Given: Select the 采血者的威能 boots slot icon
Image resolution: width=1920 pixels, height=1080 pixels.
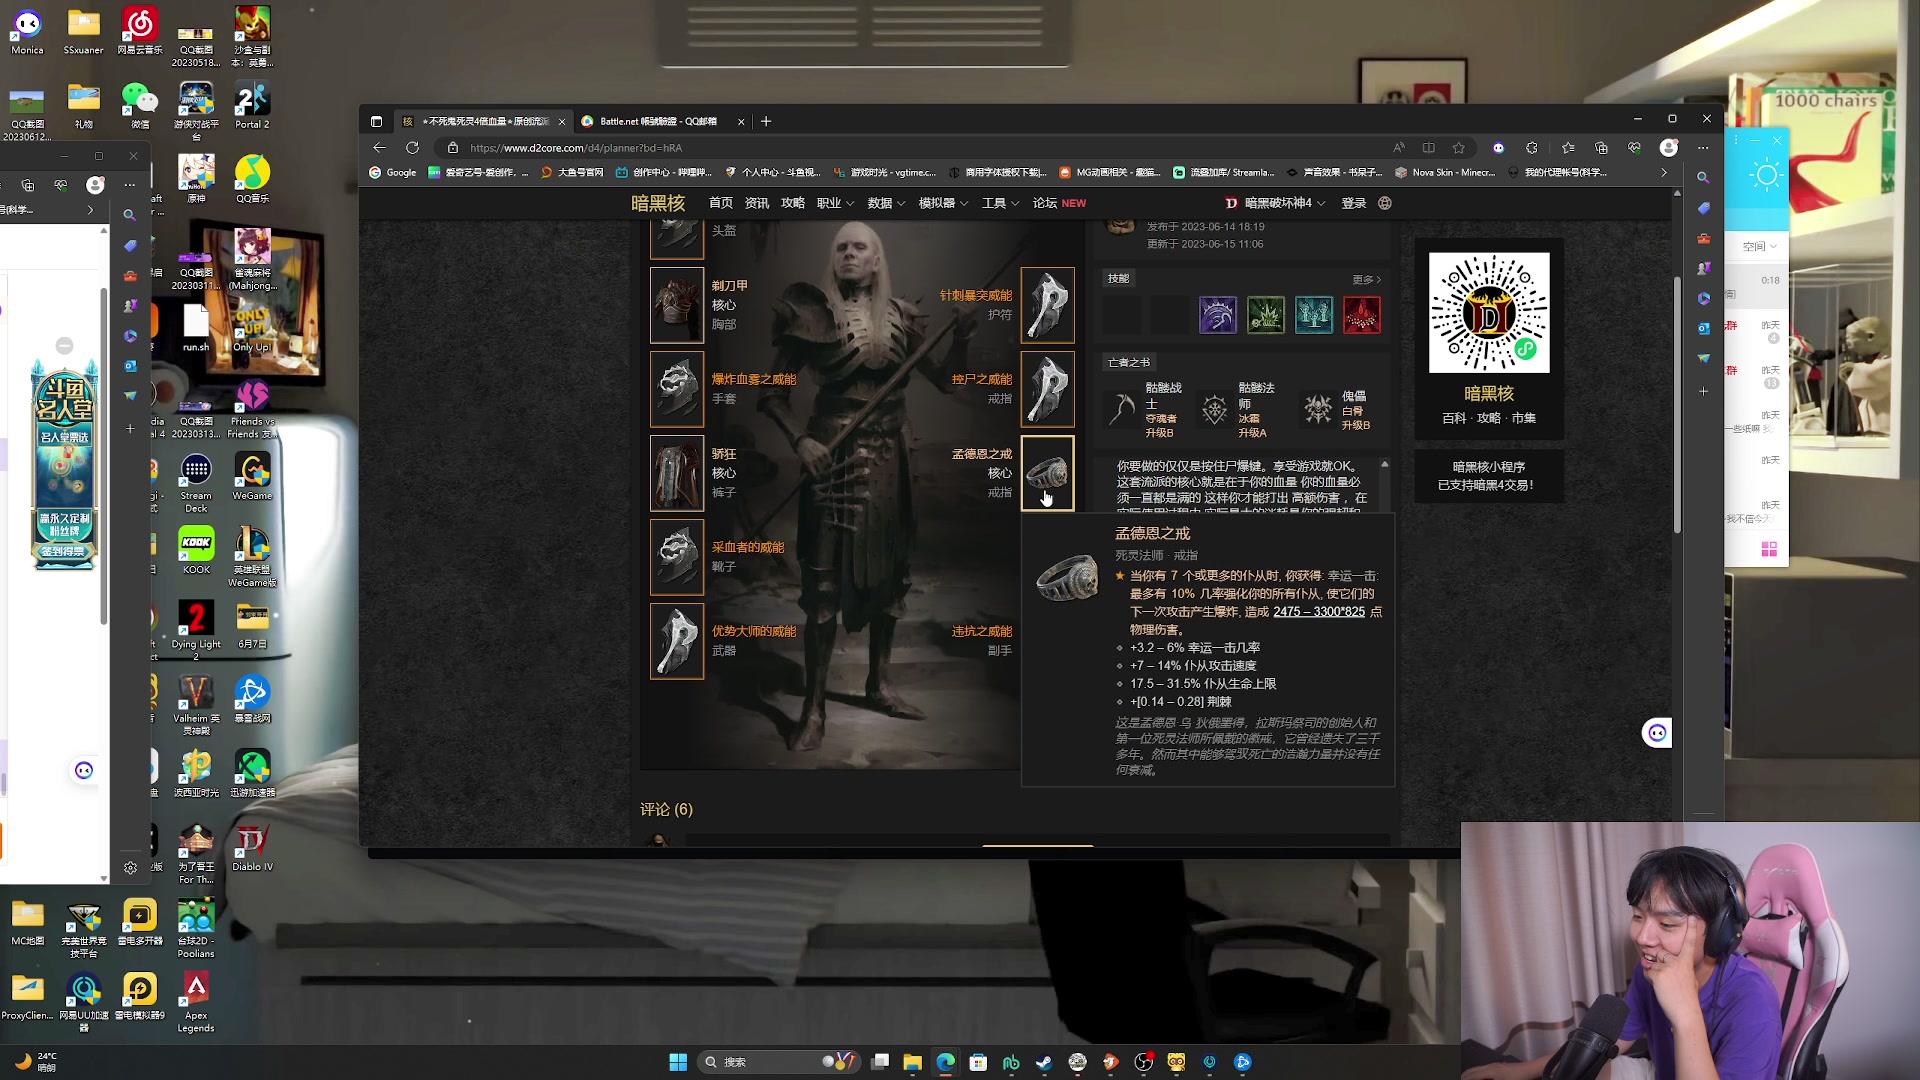Looking at the screenshot, I should (x=677, y=557).
